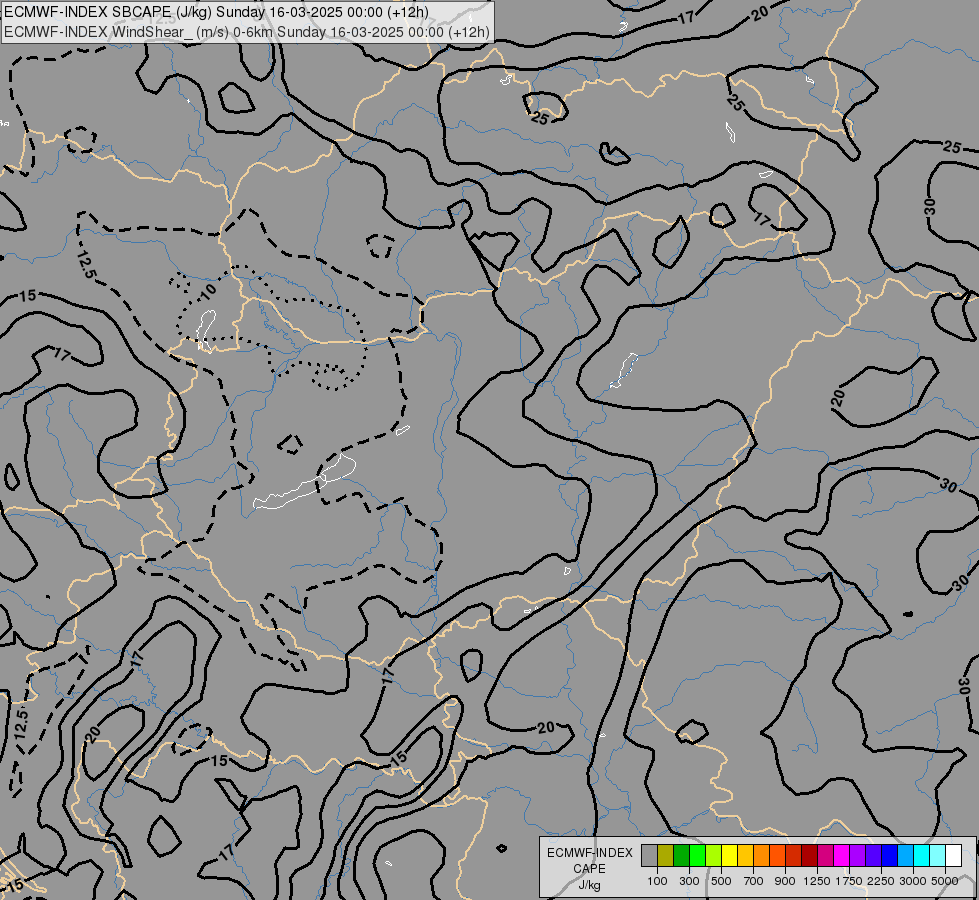Click the ECMWF-INDEX WindShear 0-6km title line
The width and height of the screenshot is (979, 900).
coord(247,32)
